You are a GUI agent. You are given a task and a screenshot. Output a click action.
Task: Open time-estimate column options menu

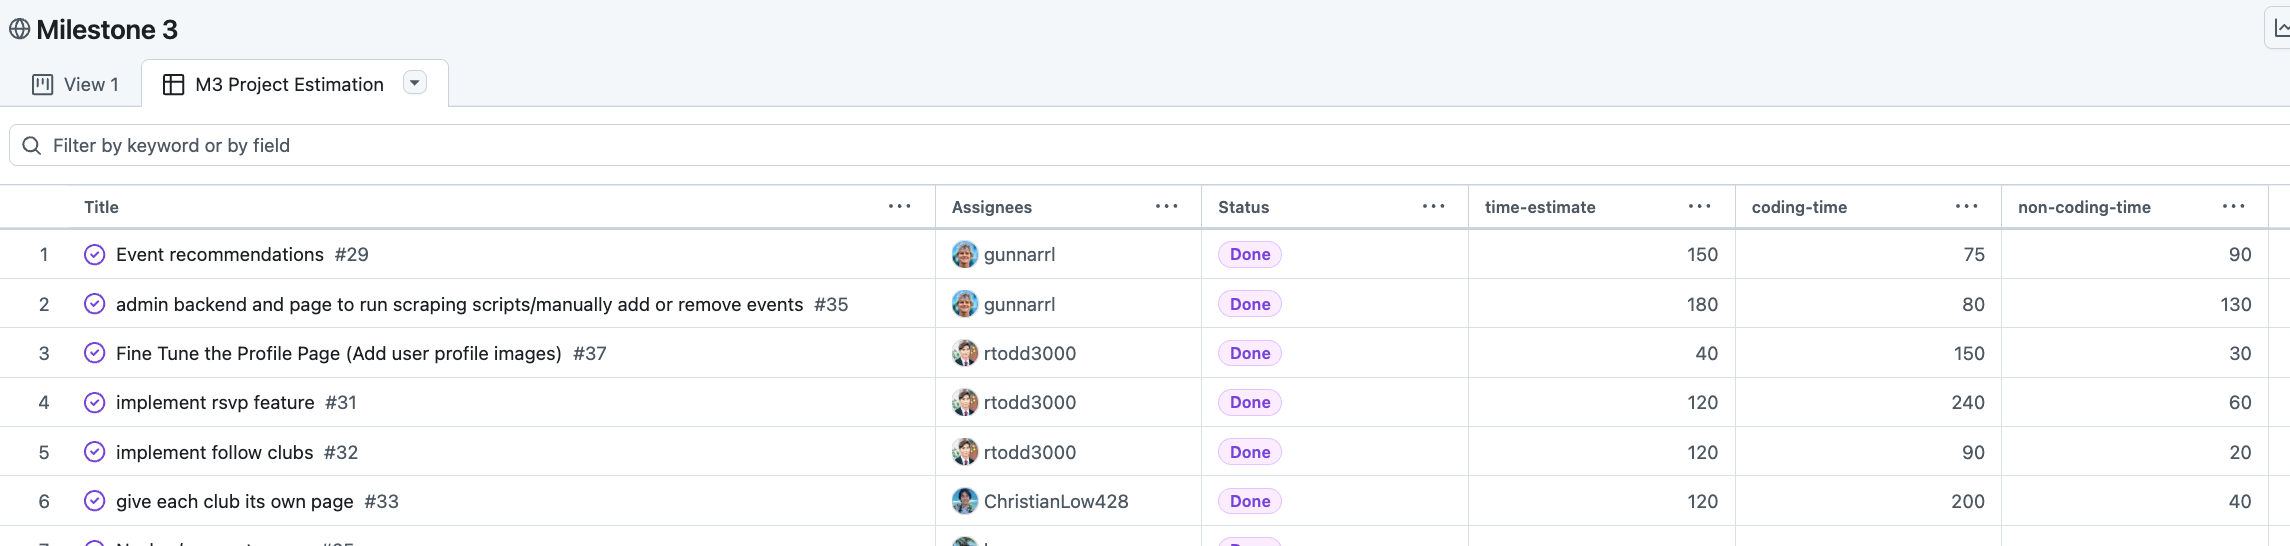[x=1699, y=207]
